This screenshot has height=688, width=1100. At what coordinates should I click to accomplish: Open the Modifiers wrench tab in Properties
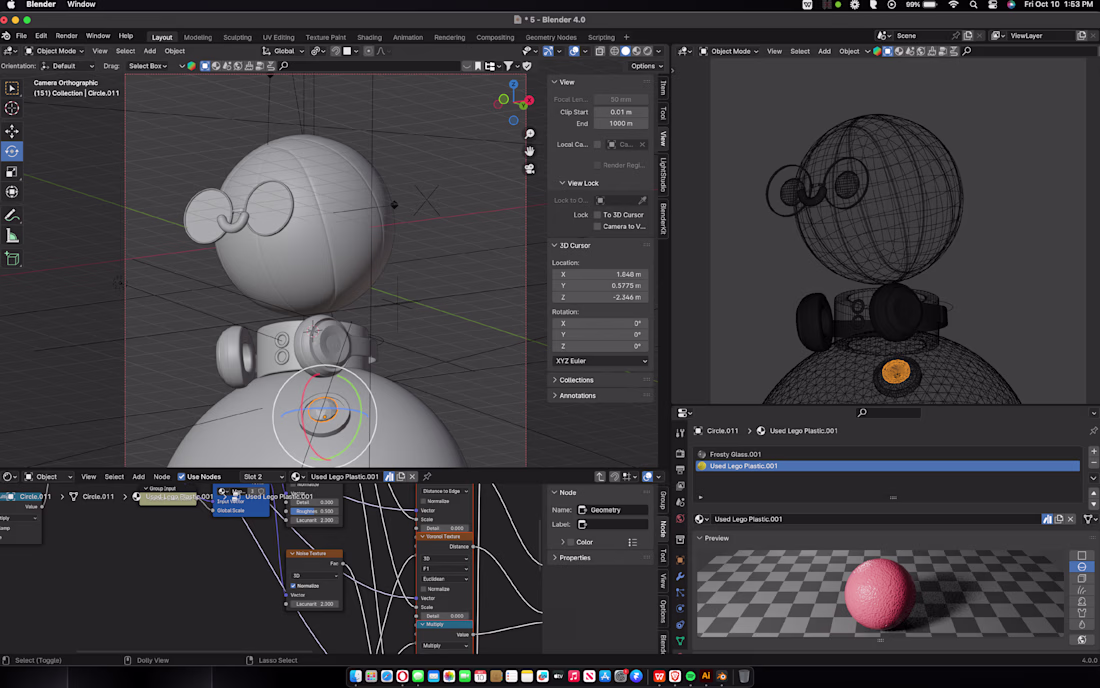click(681, 576)
